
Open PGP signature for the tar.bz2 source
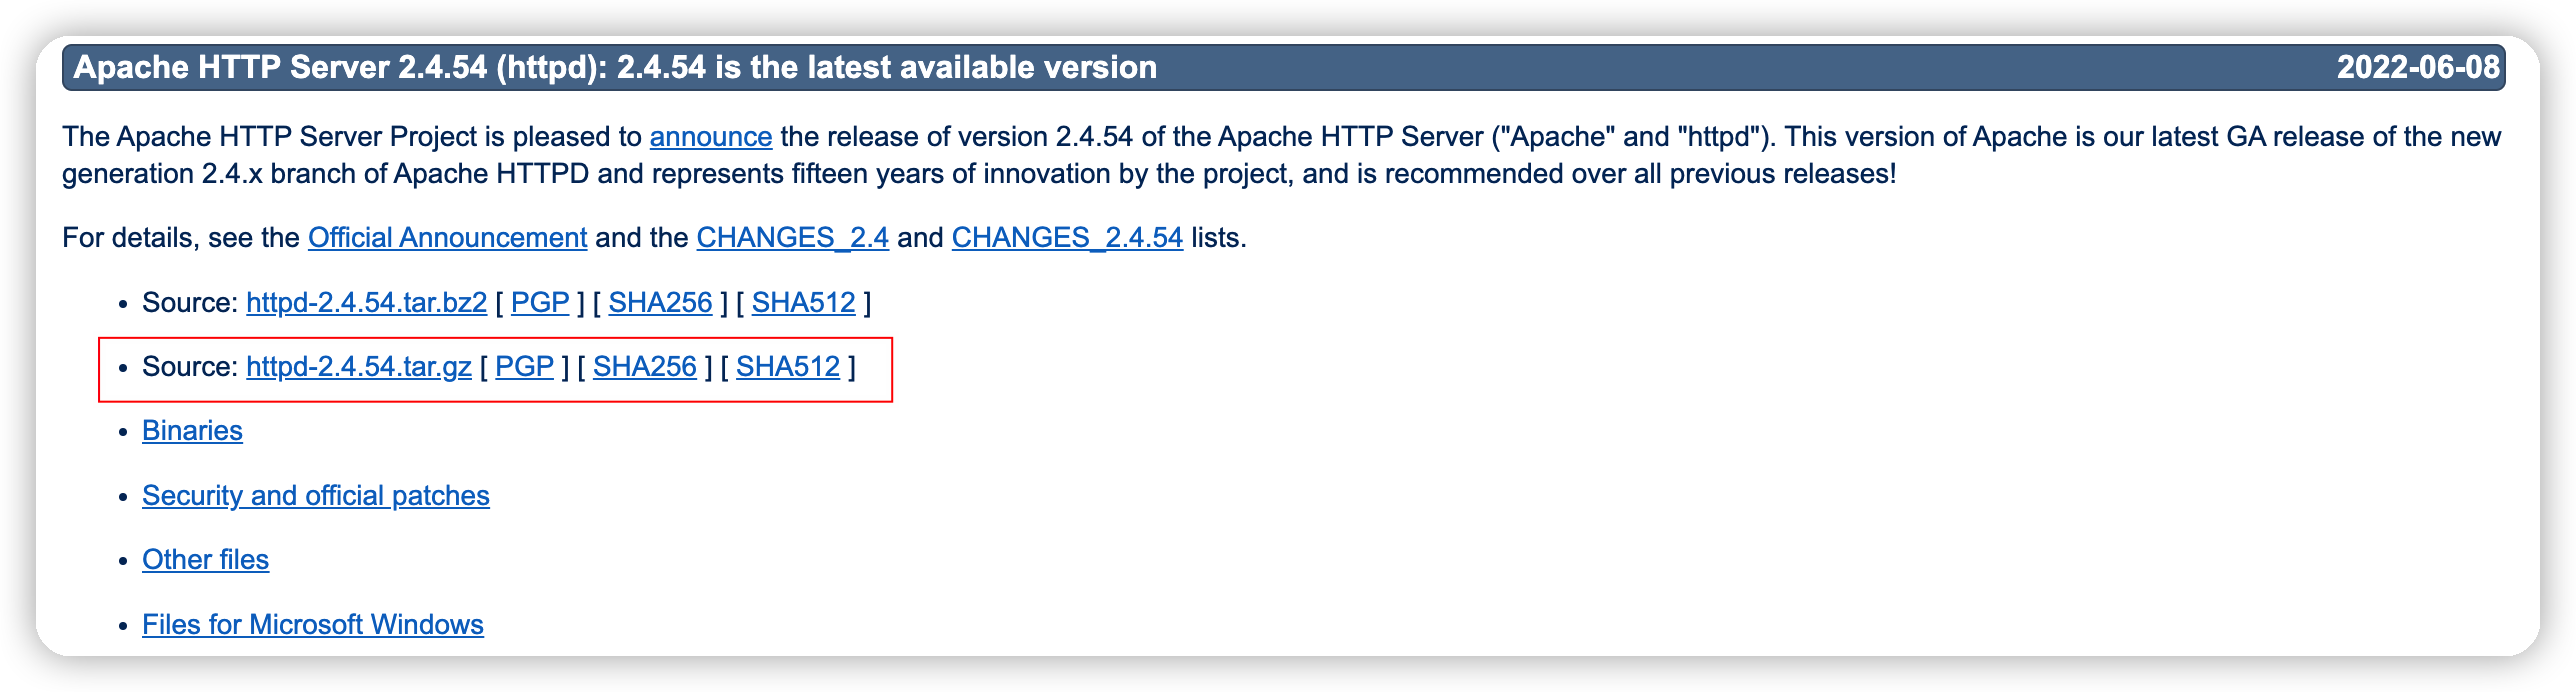tap(540, 302)
